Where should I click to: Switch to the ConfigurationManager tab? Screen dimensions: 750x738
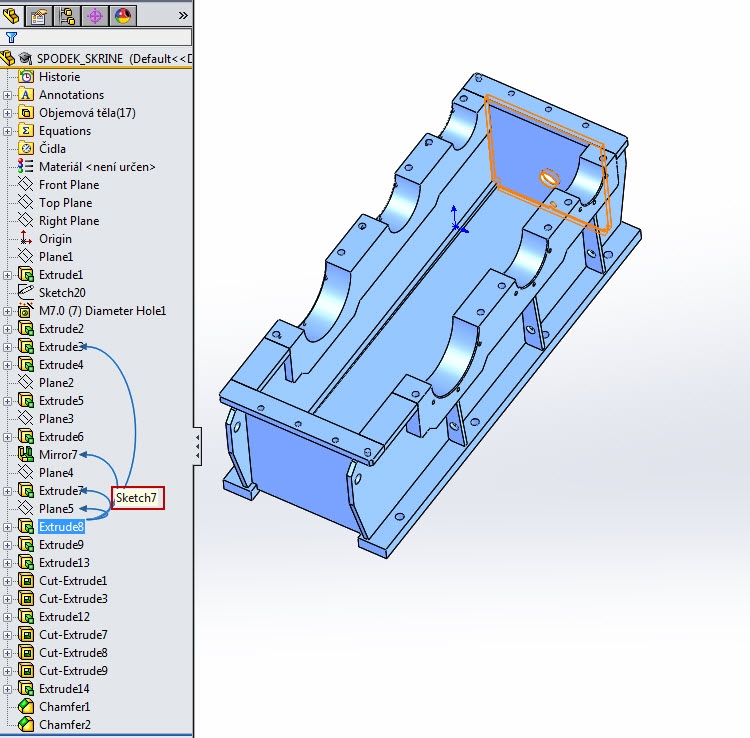click(67, 16)
